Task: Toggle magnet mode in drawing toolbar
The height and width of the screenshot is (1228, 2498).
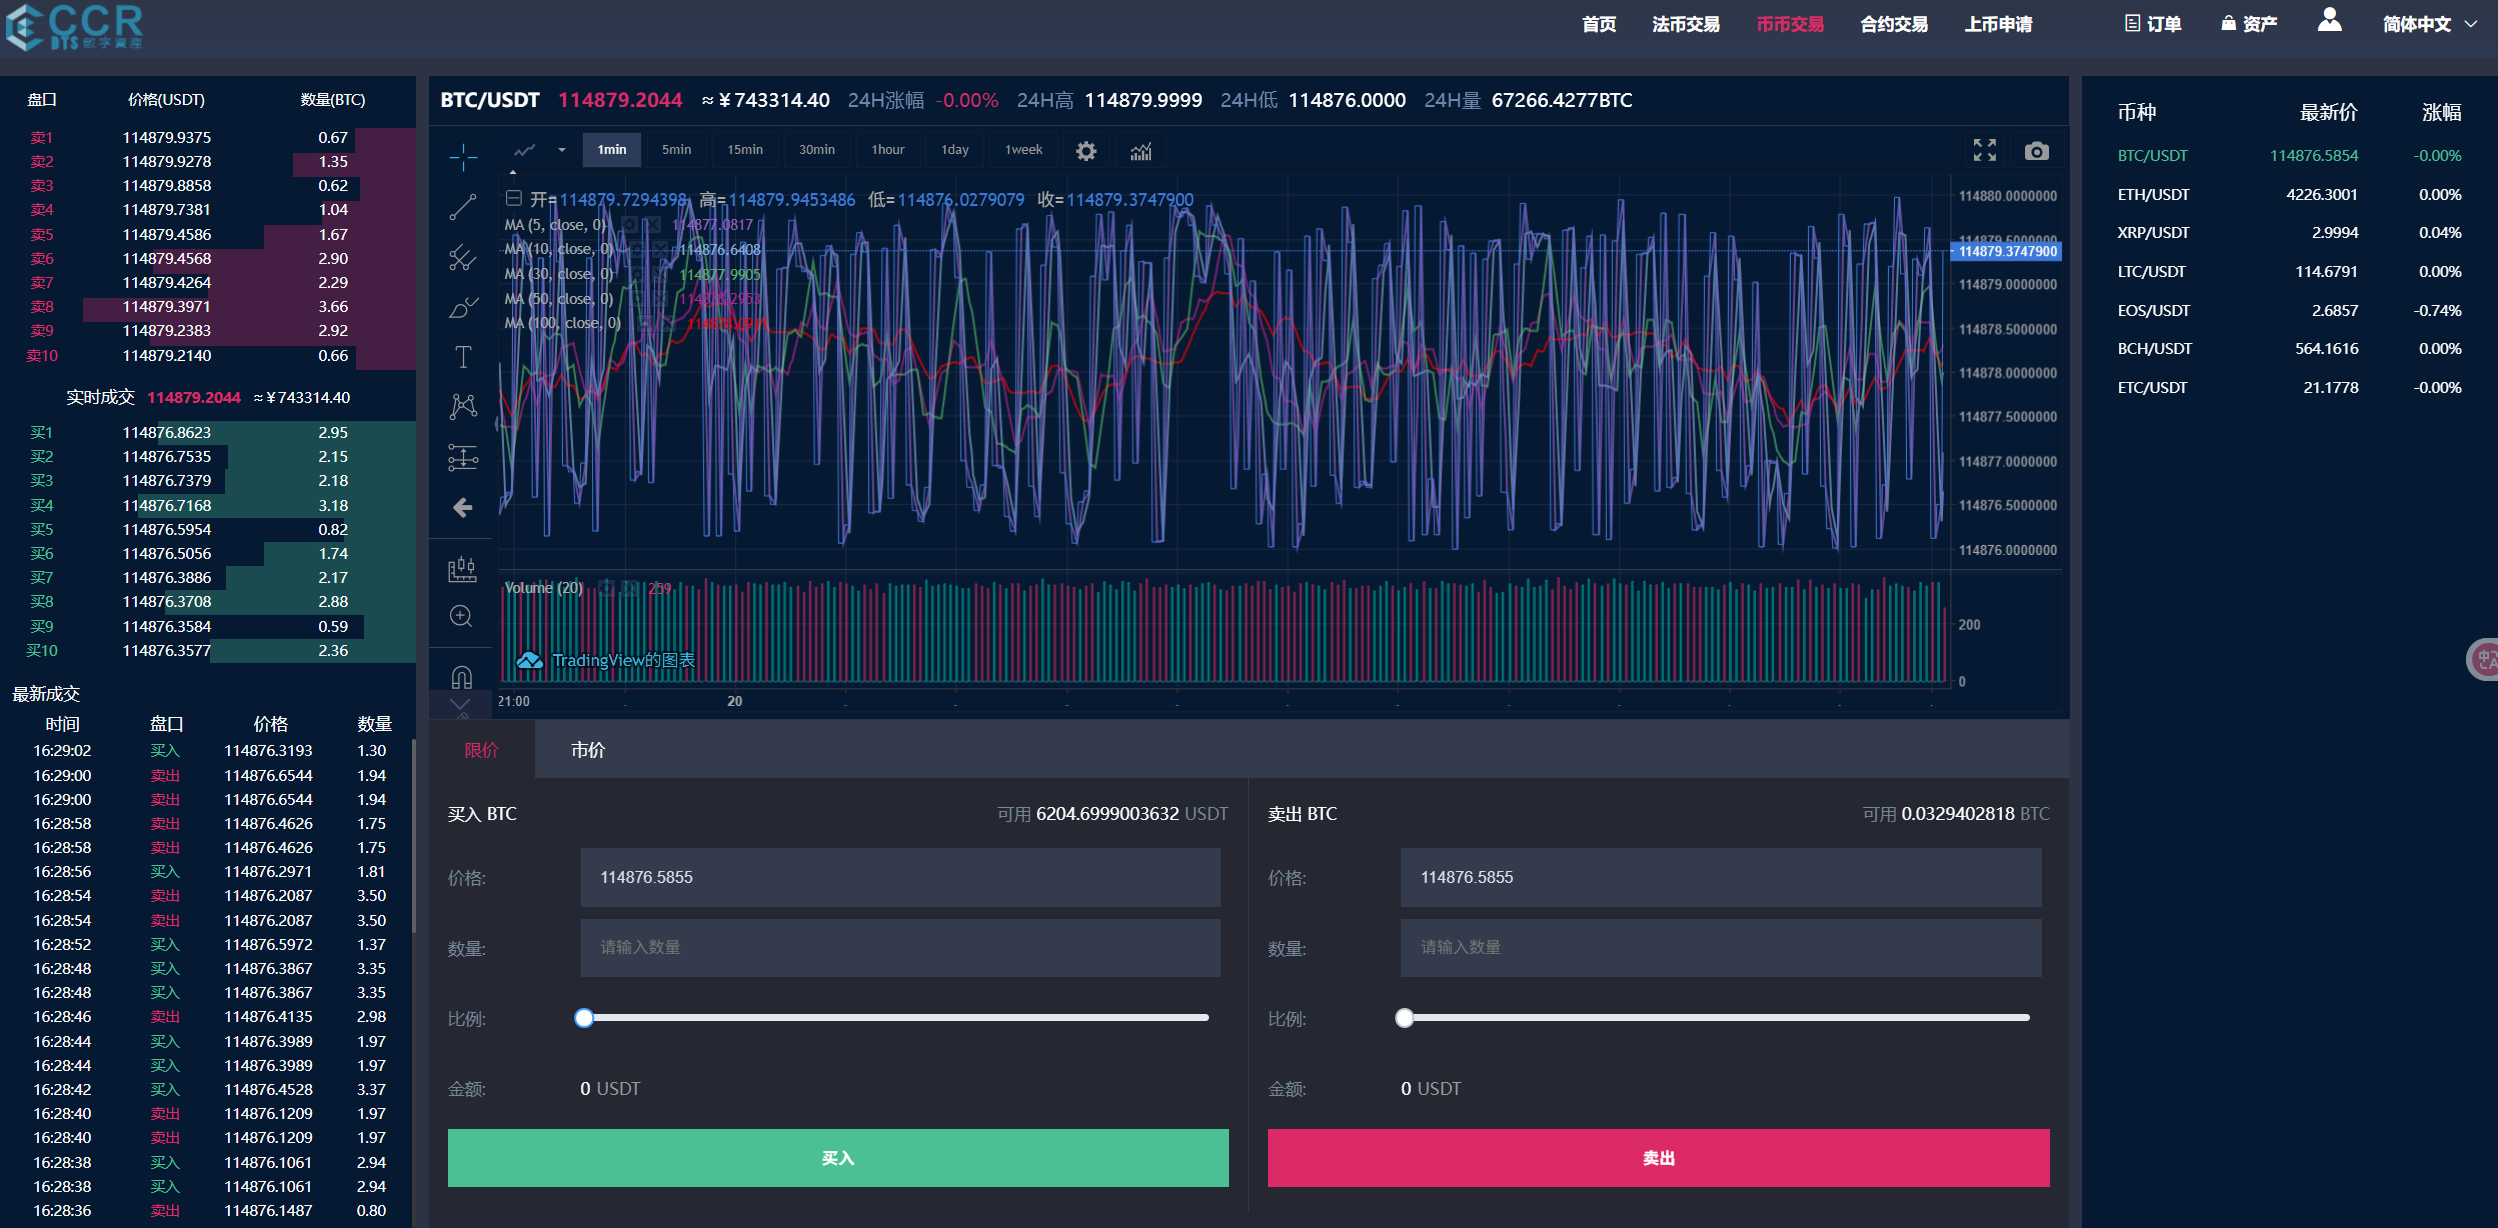Action: [461, 677]
